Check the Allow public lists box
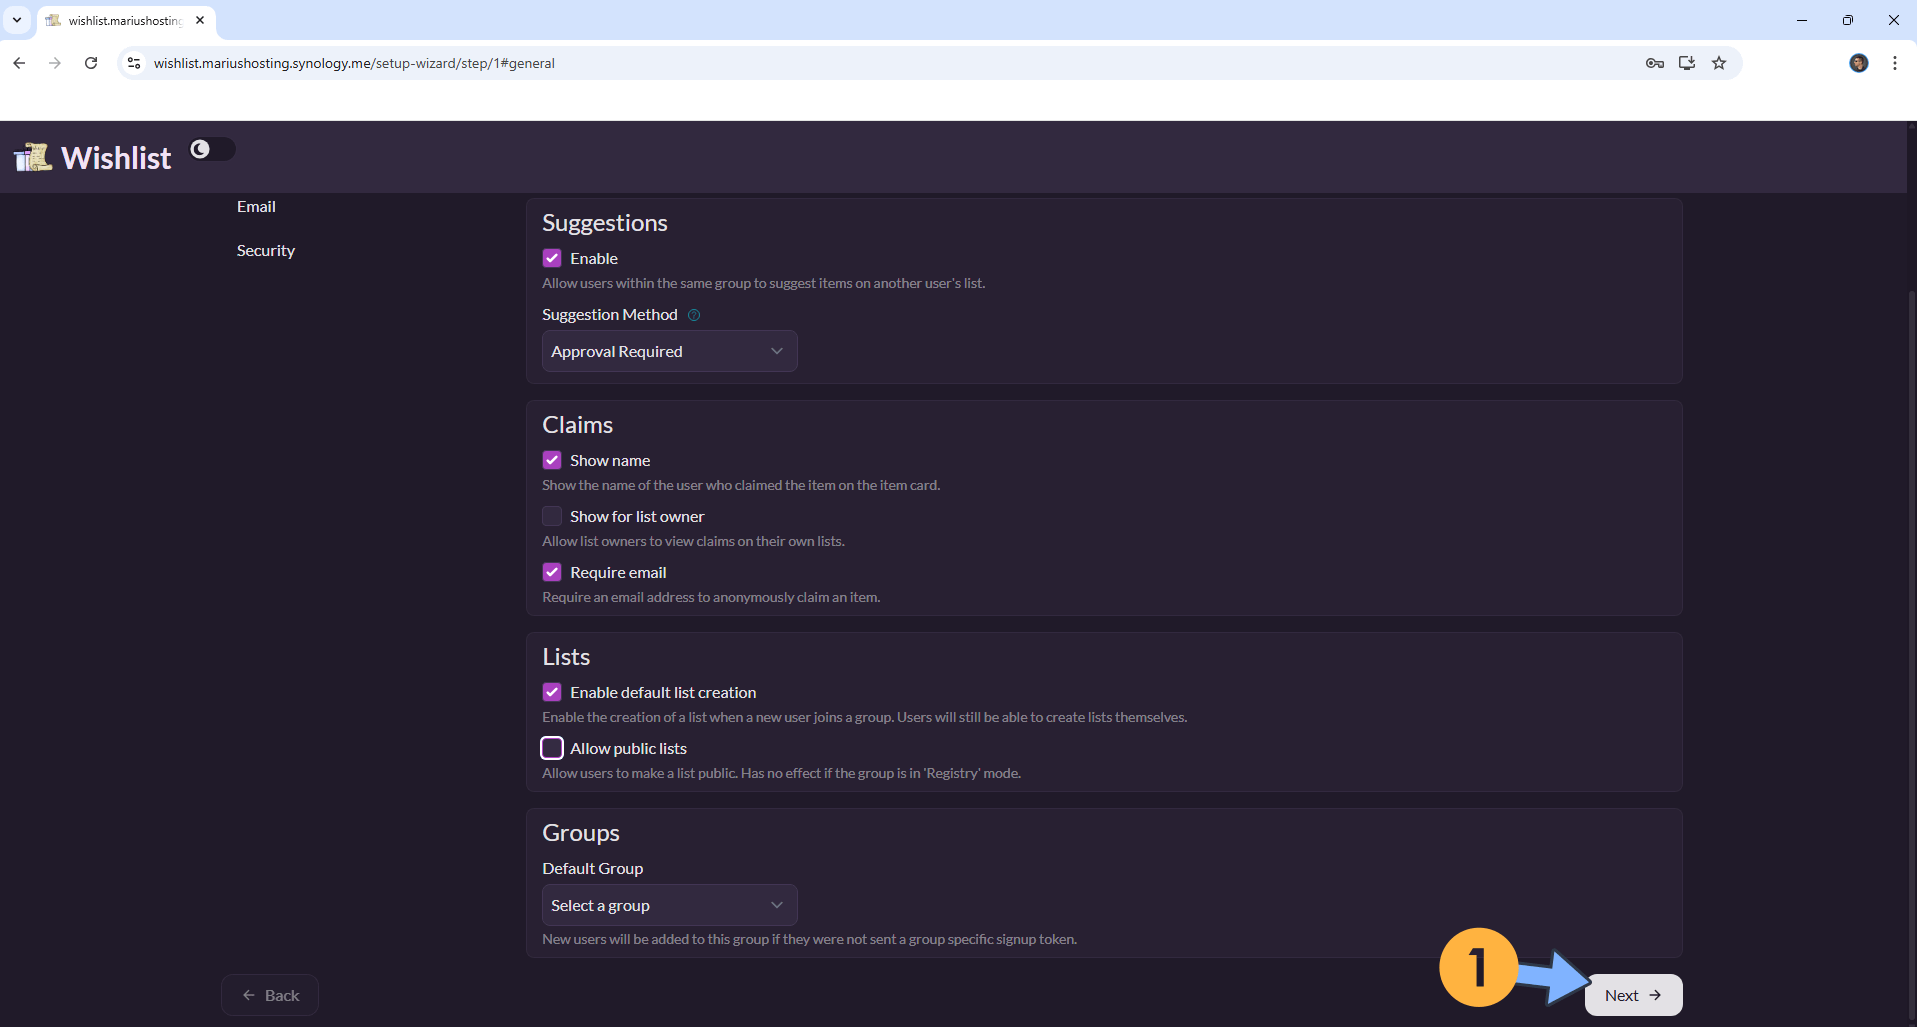Screen dimensions: 1917x1027 [x=552, y=748]
